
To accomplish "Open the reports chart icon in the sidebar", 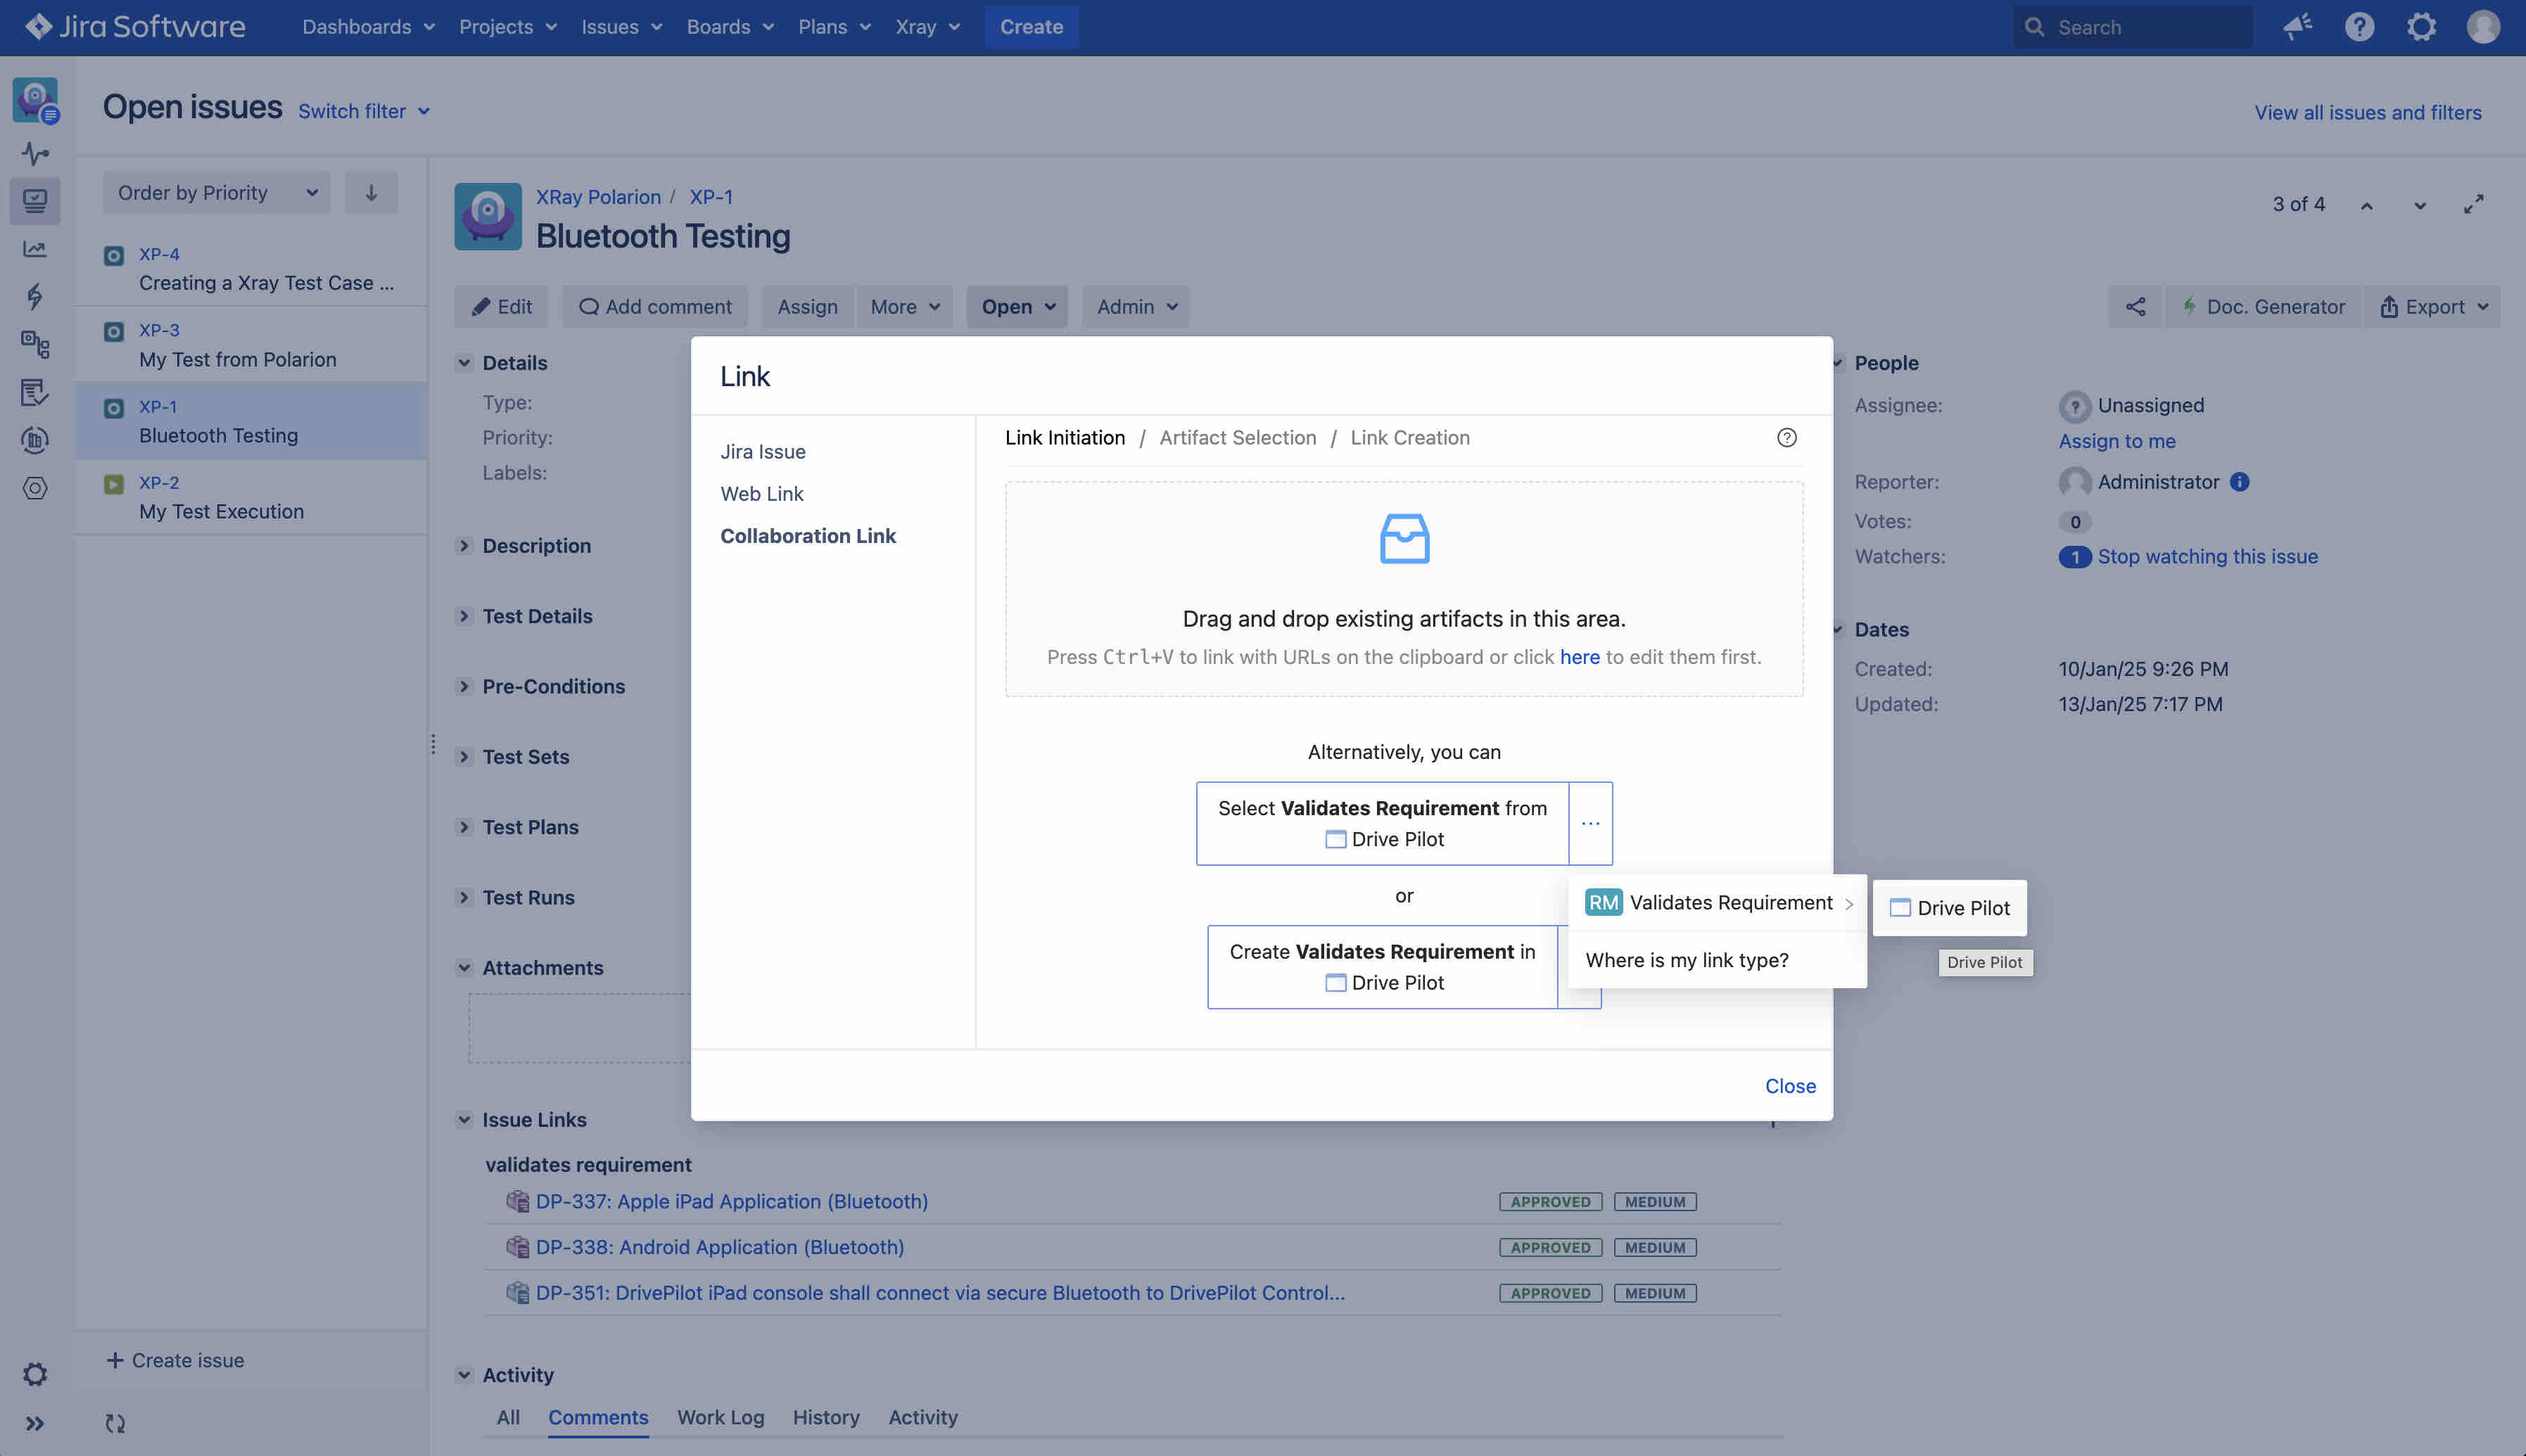I will pyautogui.click(x=35, y=249).
